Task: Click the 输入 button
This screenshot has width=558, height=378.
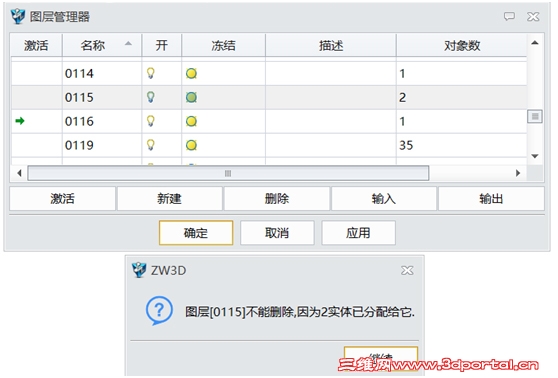Action: click(384, 199)
